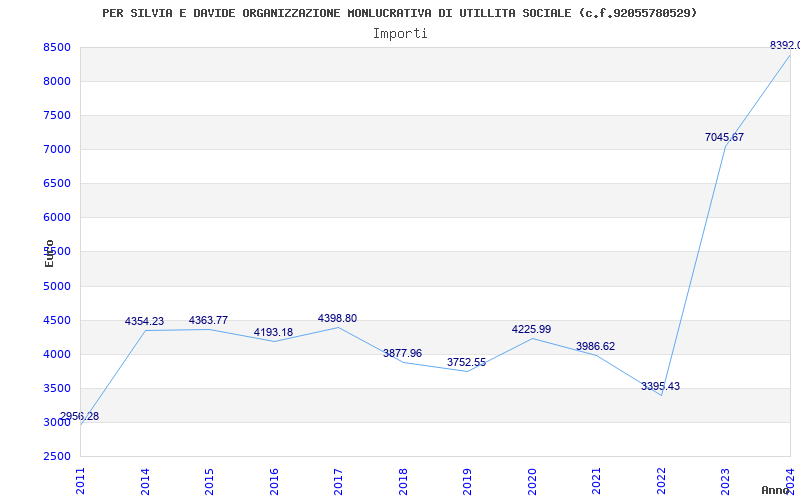Screen dimensions: 800x500
Task: Click the x-axis year 2014
Action: [x=145, y=481]
